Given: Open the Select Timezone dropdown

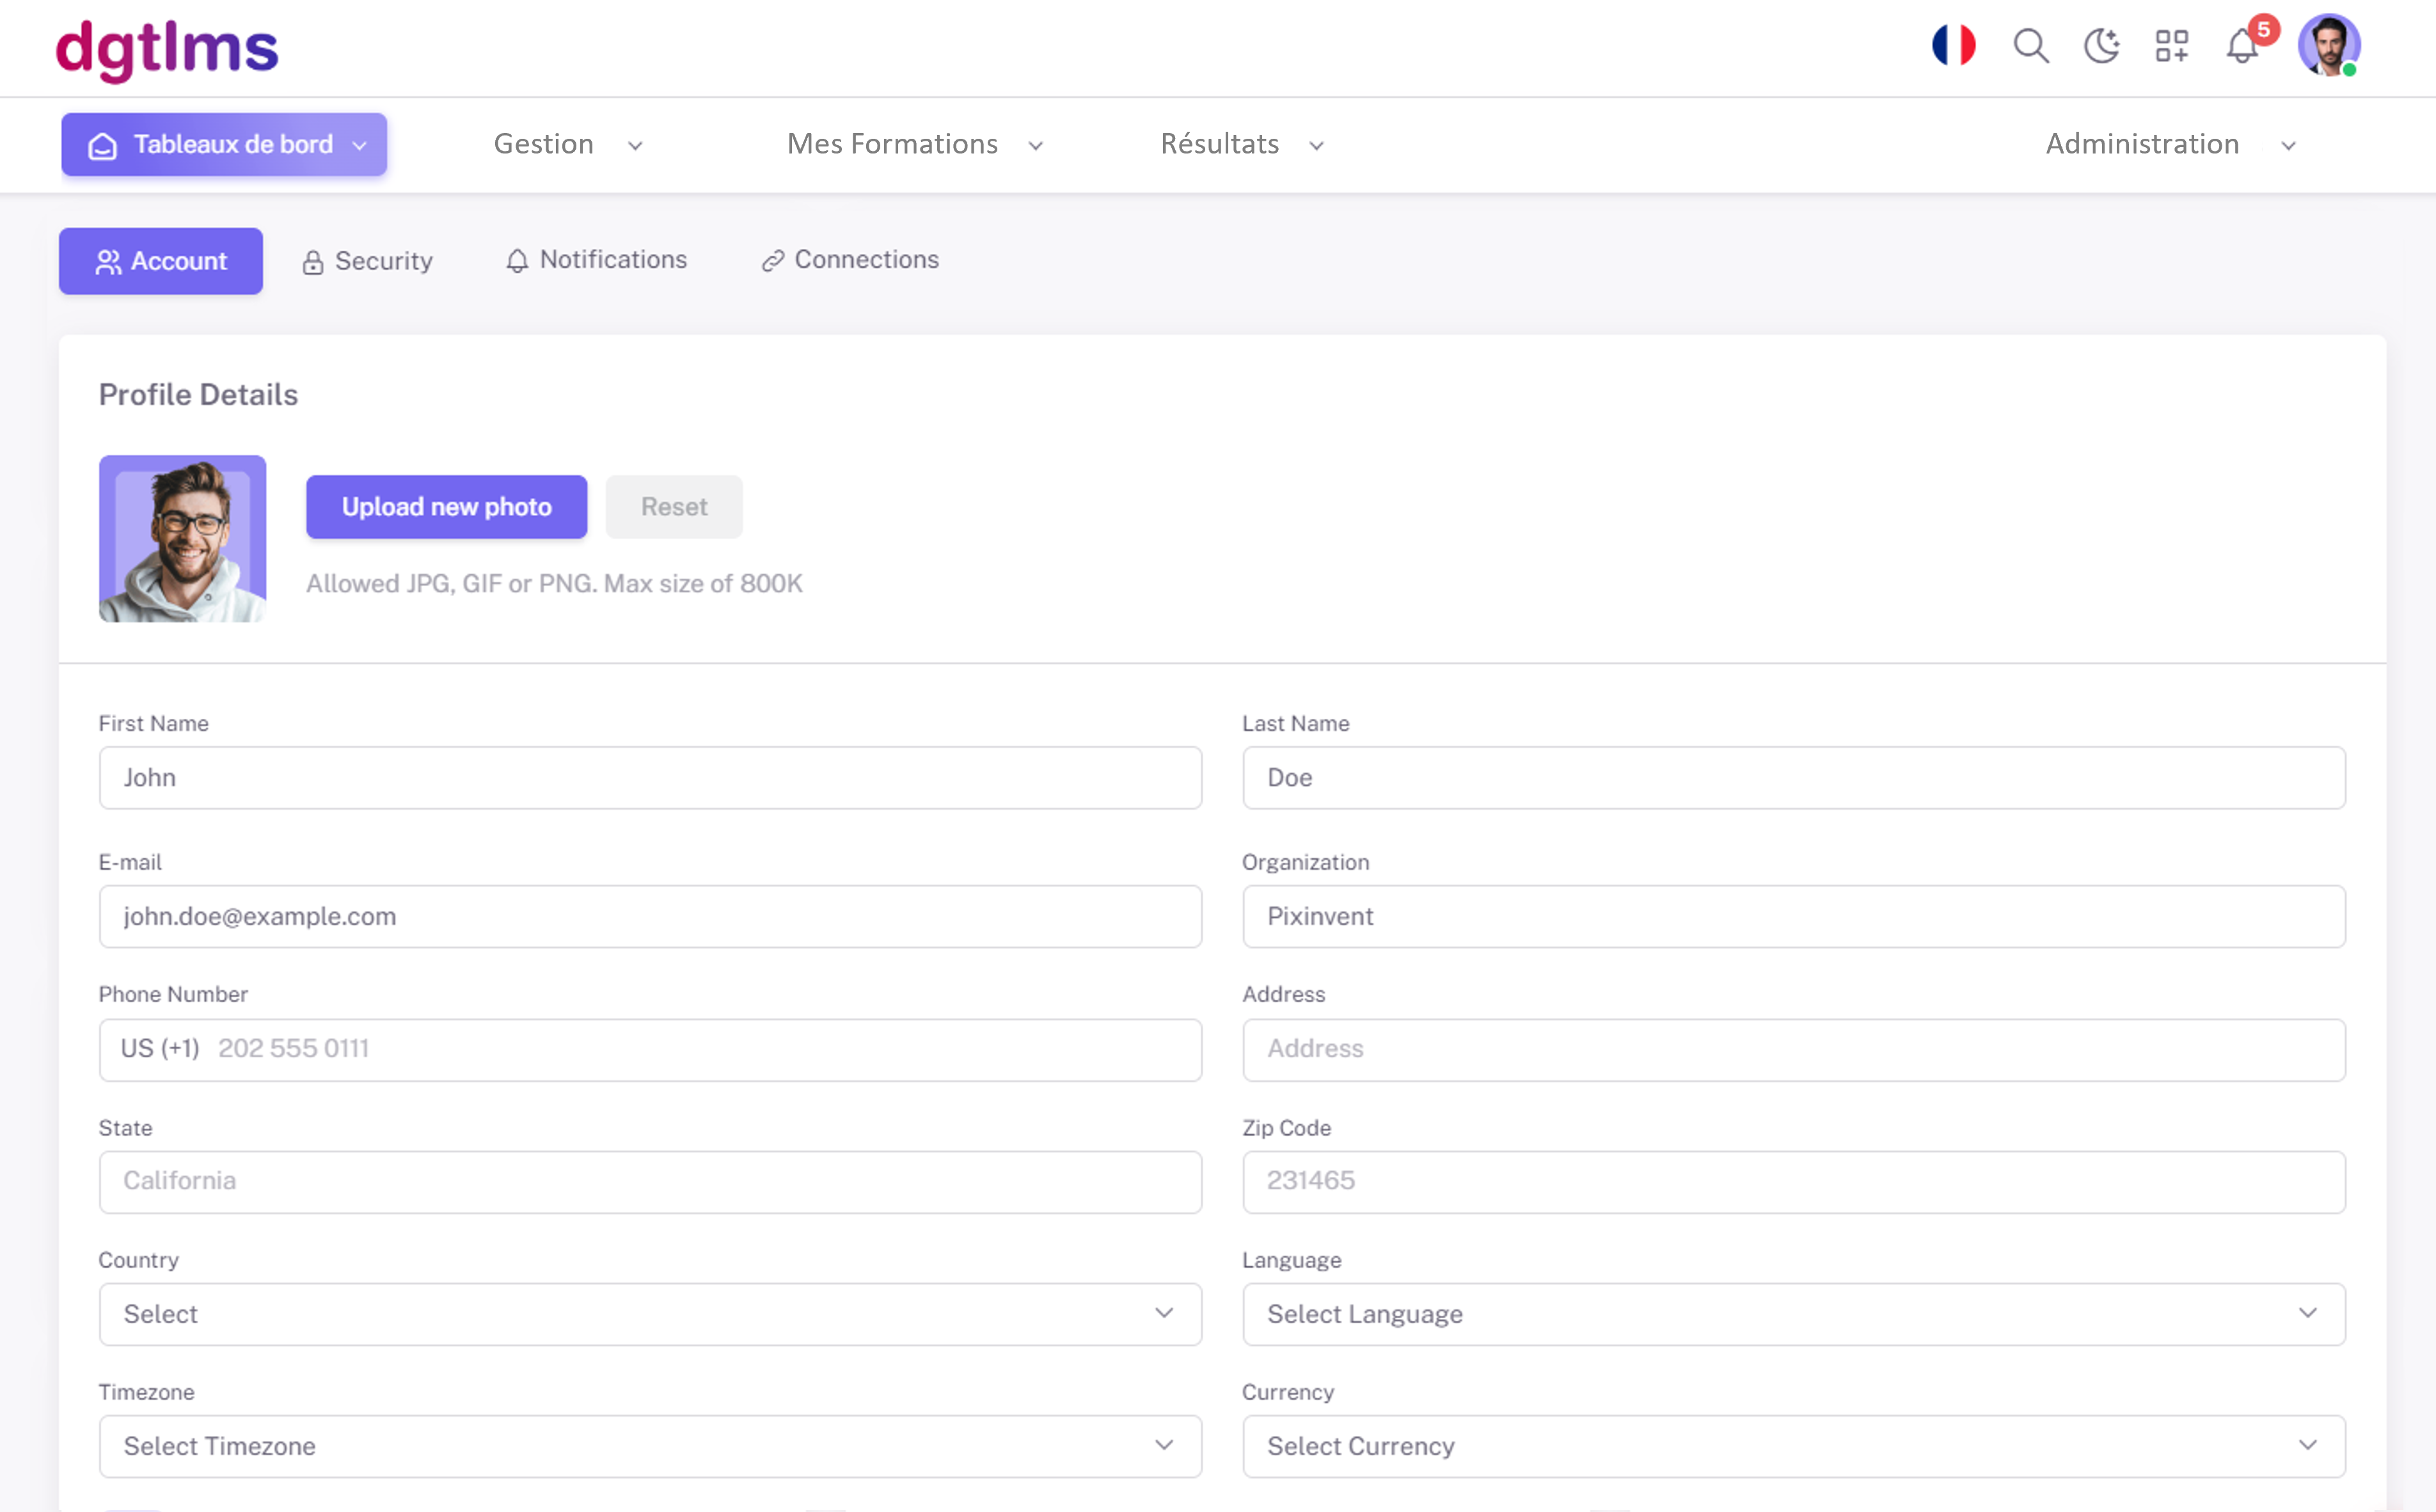Looking at the screenshot, I should (x=650, y=1446).
